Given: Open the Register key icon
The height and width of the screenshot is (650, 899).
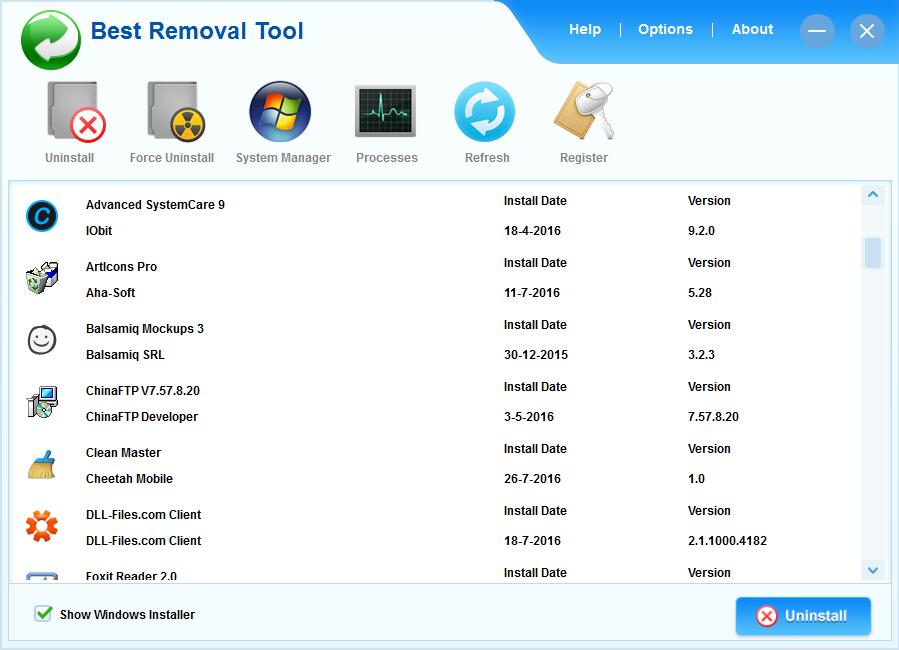Looking at the screenshot, I should tap(585, 111).
